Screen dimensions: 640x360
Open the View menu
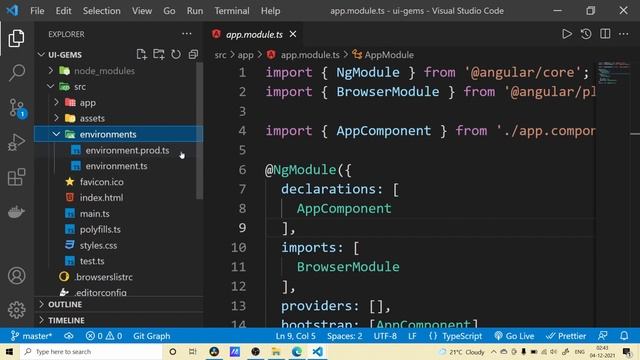click(x=142, y=11)
